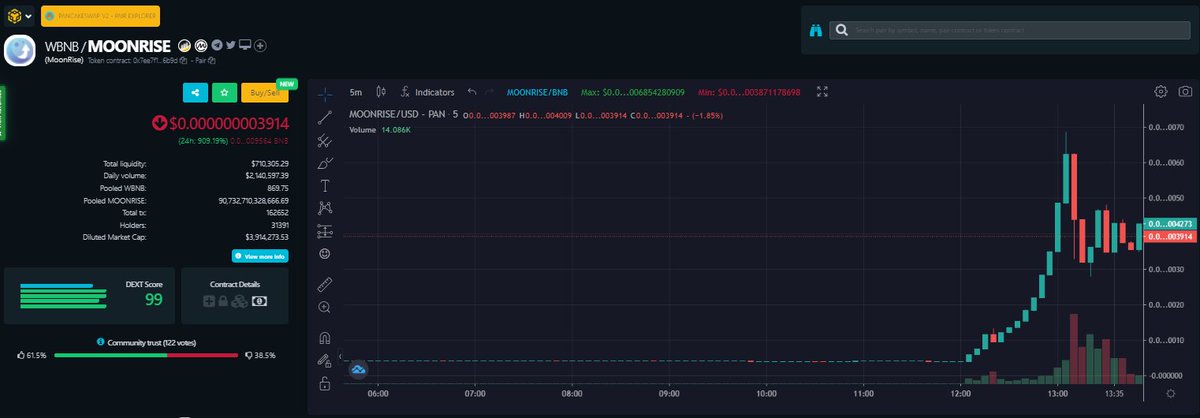The width and height of the screenshot is (1200, 418).
Task: Open the Twitter link icon
Action: (231, 45)
